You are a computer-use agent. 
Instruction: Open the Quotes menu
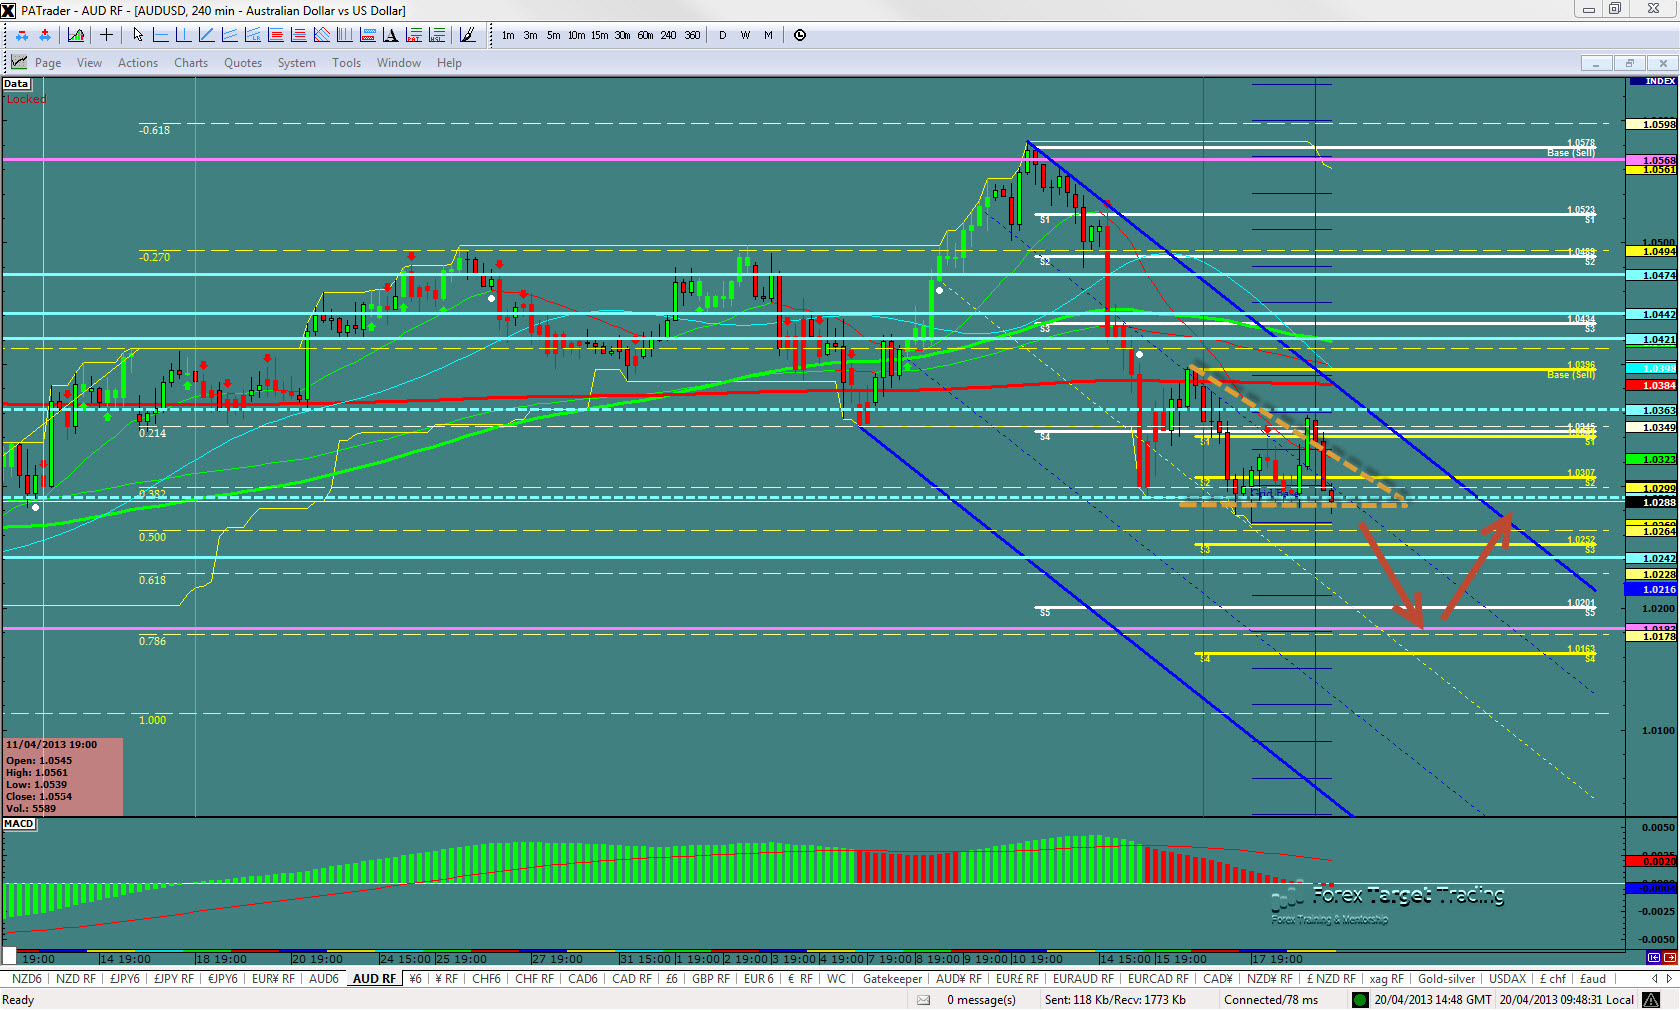pyautogui.click(x=243, y=63)
